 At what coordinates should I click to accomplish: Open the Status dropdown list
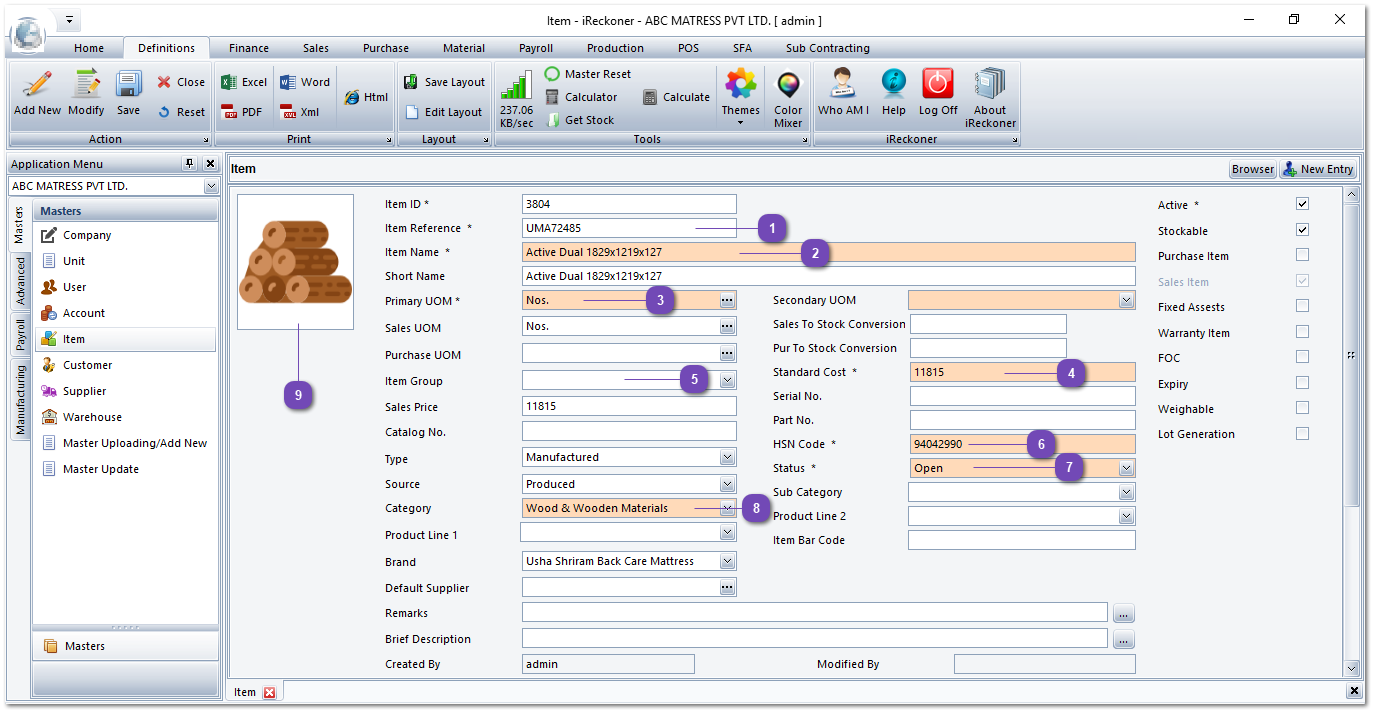pos(1126,468)
